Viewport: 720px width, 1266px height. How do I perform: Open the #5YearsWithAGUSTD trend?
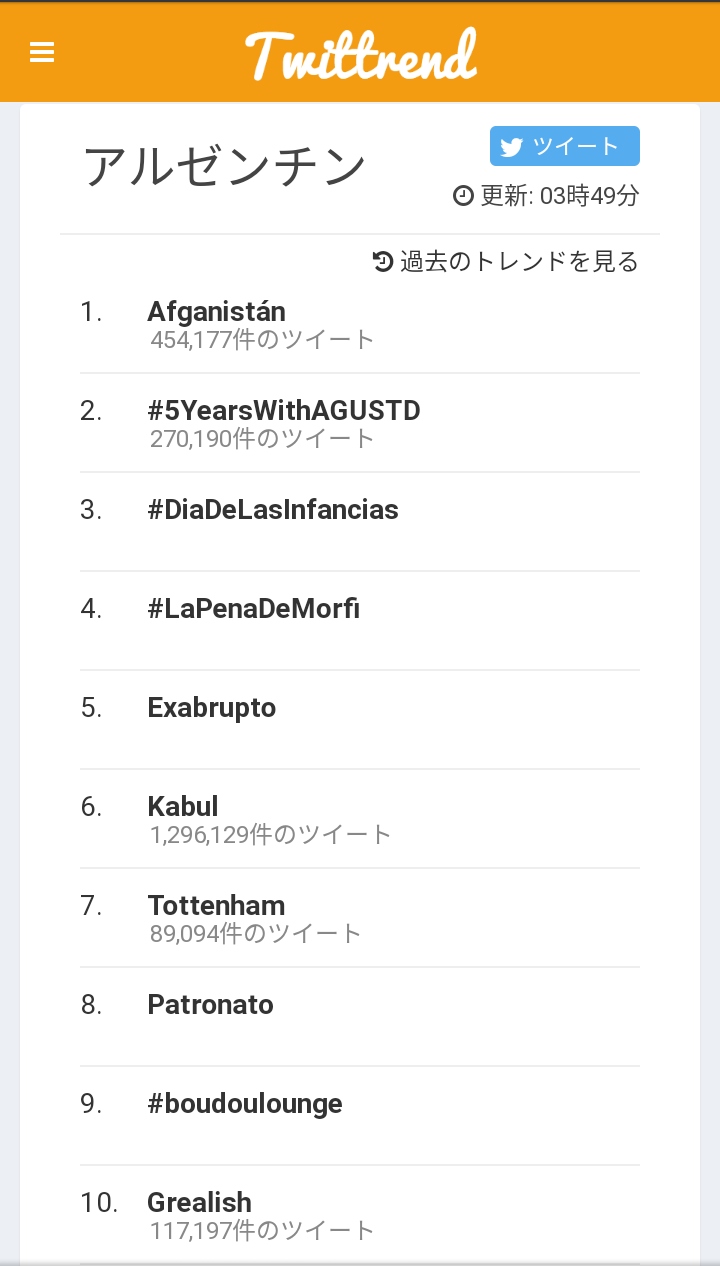(284, 410)
